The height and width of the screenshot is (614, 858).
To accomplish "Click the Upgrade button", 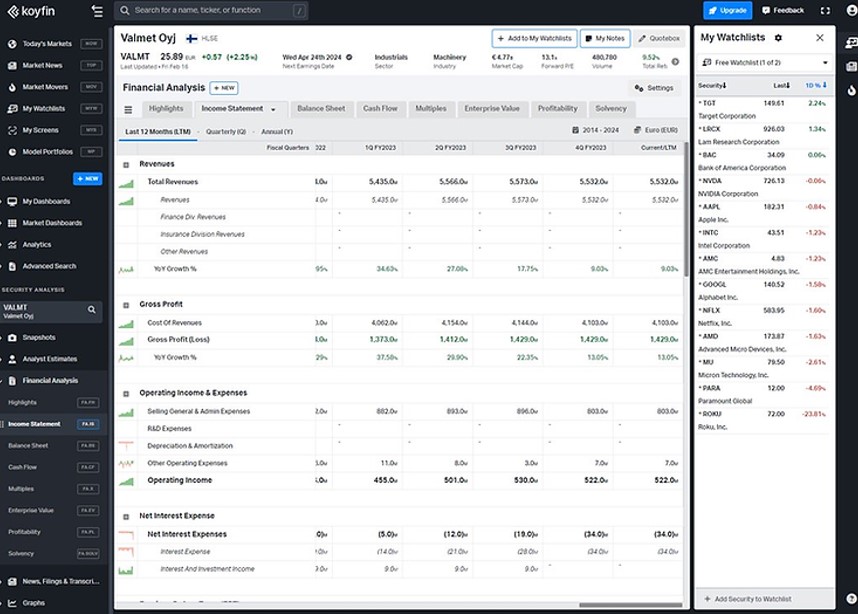I will pyautogui.click(x=727, y=10).
